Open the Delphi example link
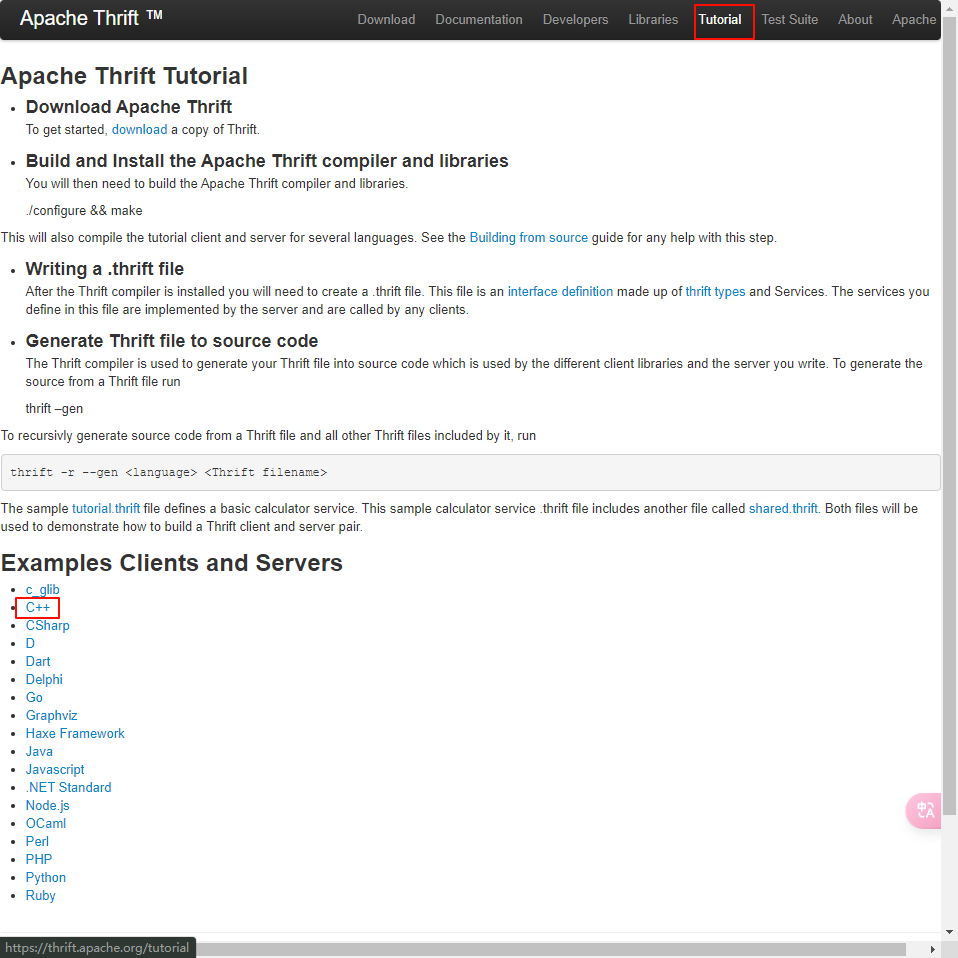Image resolution: width=958 pixels, height=958 pixels. 44,679
